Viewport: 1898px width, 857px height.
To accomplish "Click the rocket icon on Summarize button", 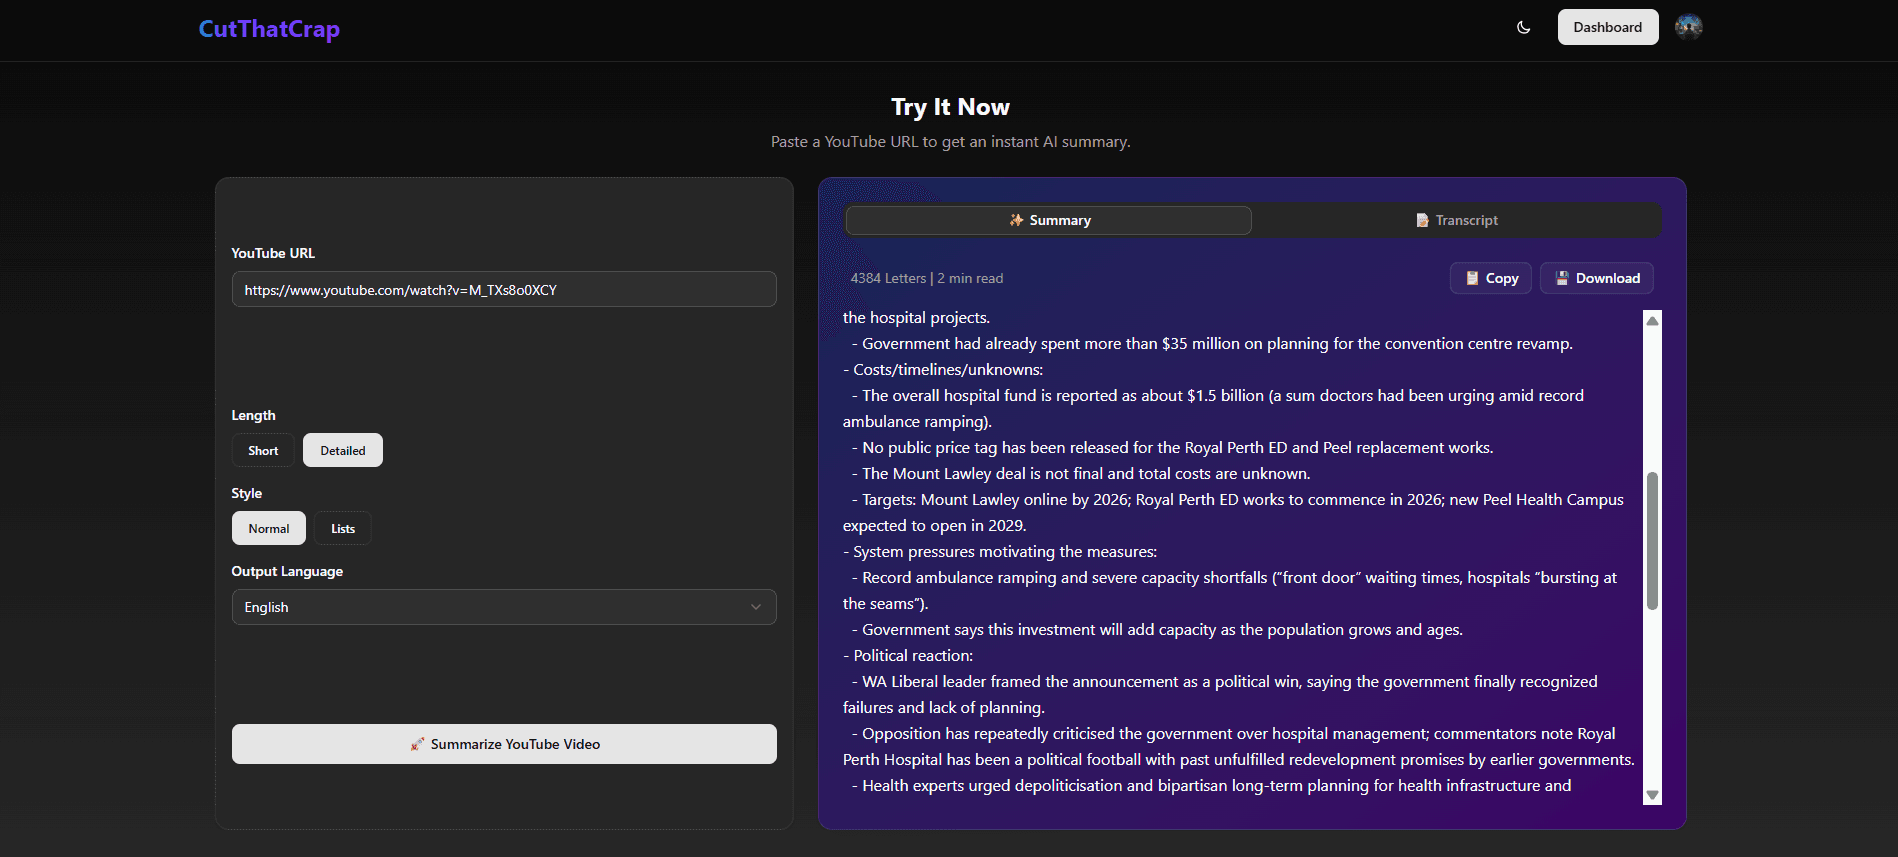I will [417, 744].
